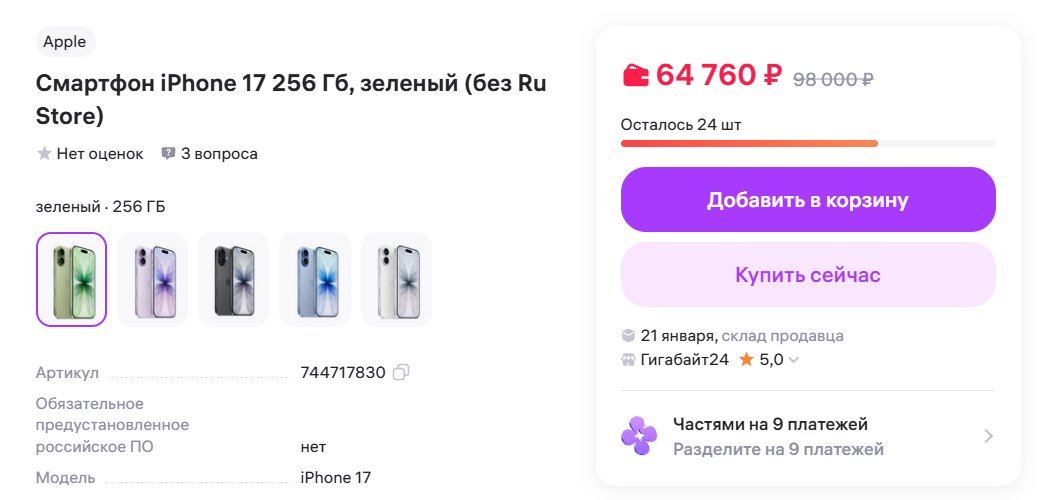1054x500 pixels.
Task: Select the green iPhone color option
Action: click(x=71, y=279)
